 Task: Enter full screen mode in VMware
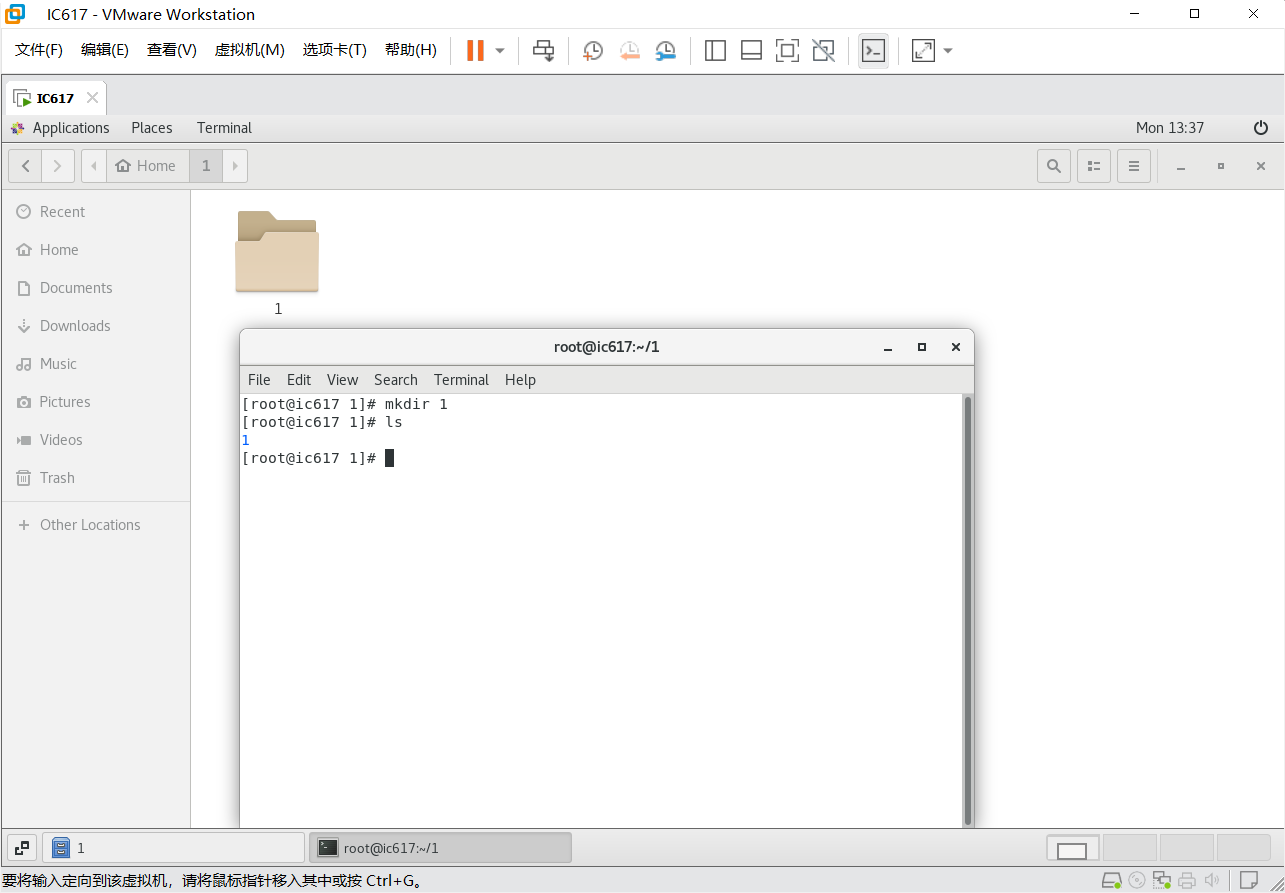pos(787,50)
